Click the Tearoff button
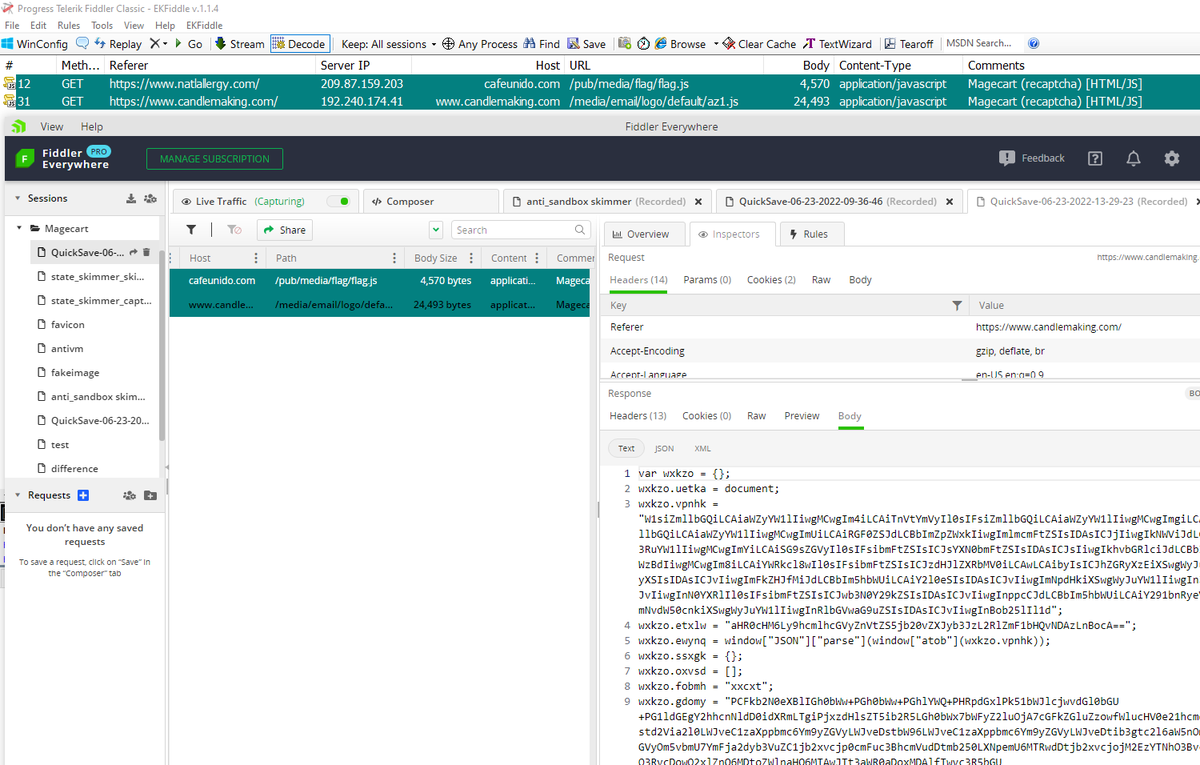 (909, 44)
